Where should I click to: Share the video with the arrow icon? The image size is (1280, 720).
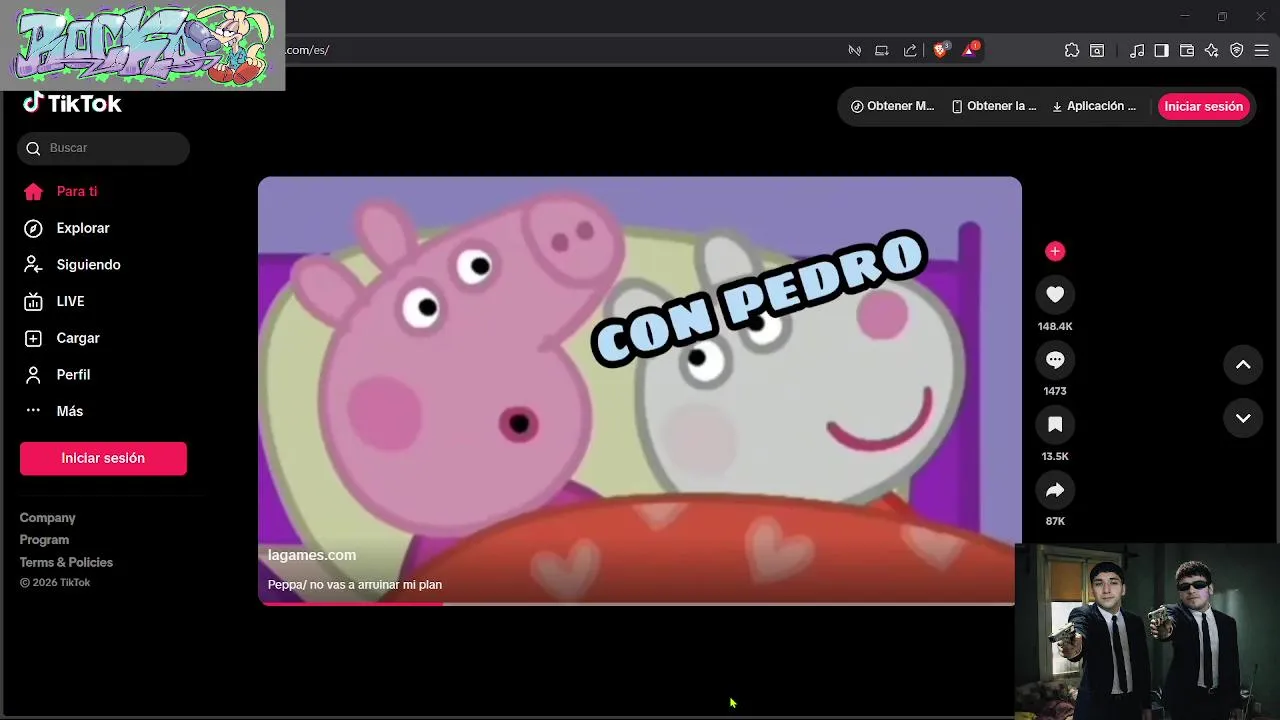click(x=1055, y=490)
